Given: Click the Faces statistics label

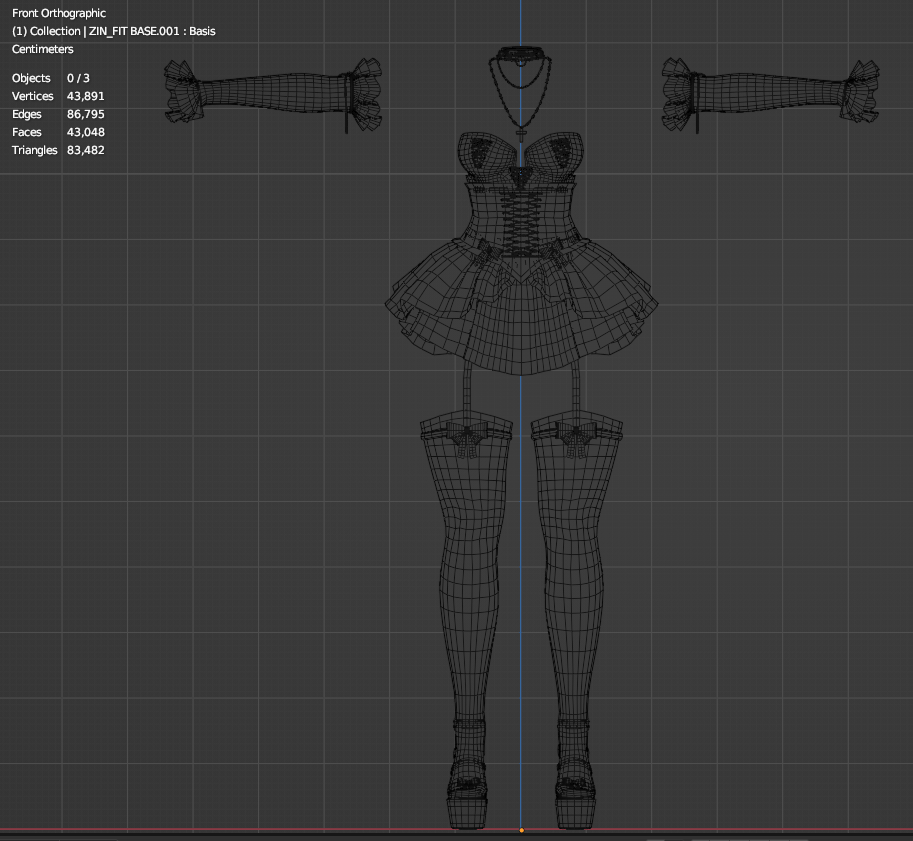Looking at the screenshot, I should click(x=26, y=132).
